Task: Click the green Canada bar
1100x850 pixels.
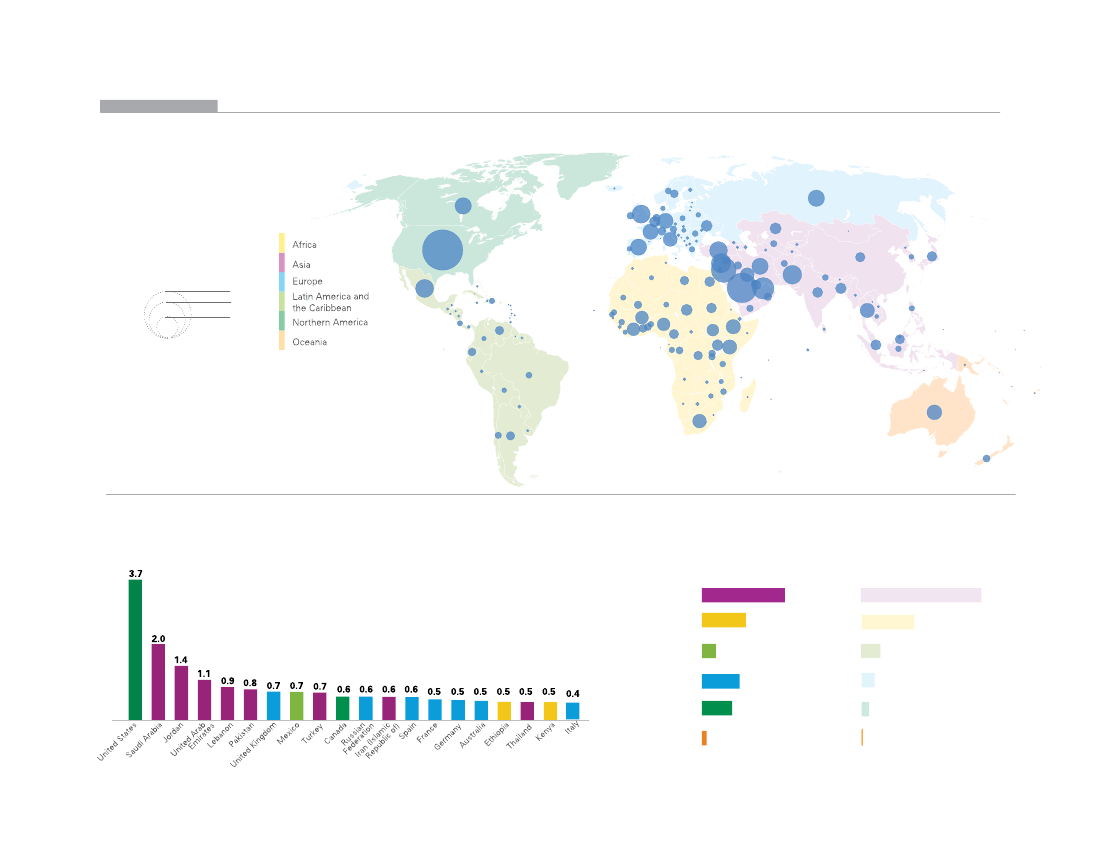Action: [x=342, y=708]
